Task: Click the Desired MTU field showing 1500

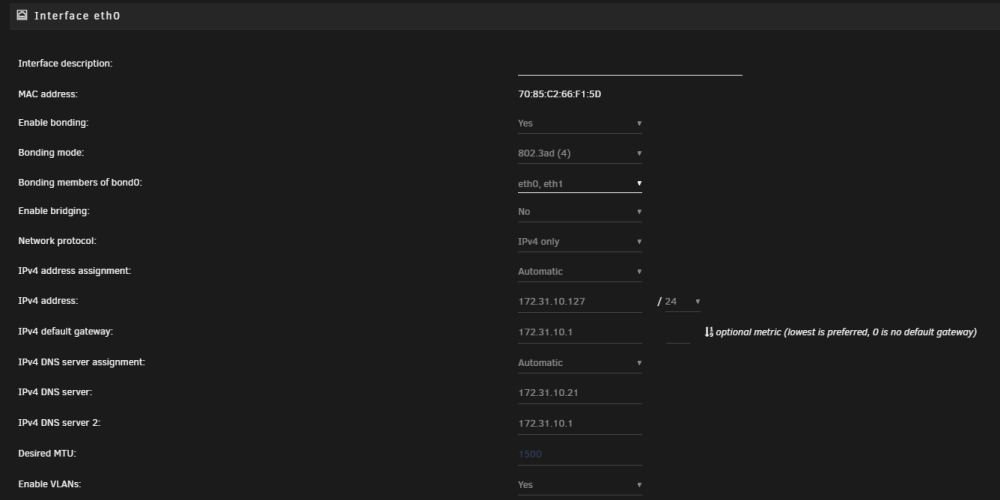Action: click(580, 454)
